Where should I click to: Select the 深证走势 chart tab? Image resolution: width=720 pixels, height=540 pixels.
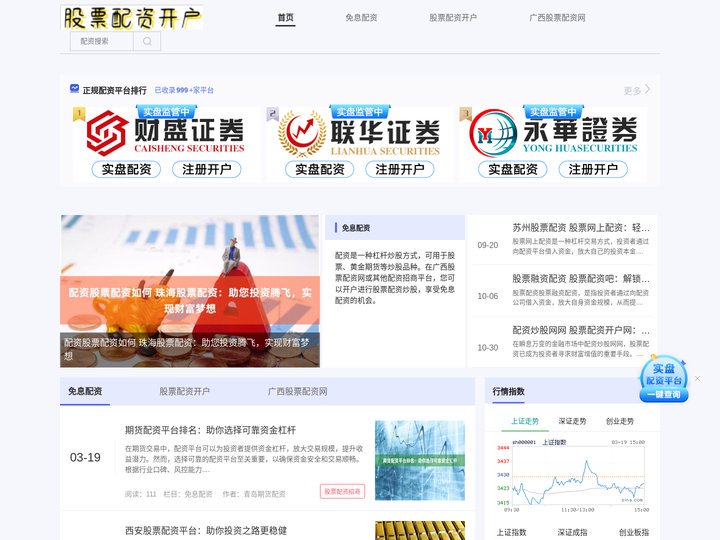point(572,421)
